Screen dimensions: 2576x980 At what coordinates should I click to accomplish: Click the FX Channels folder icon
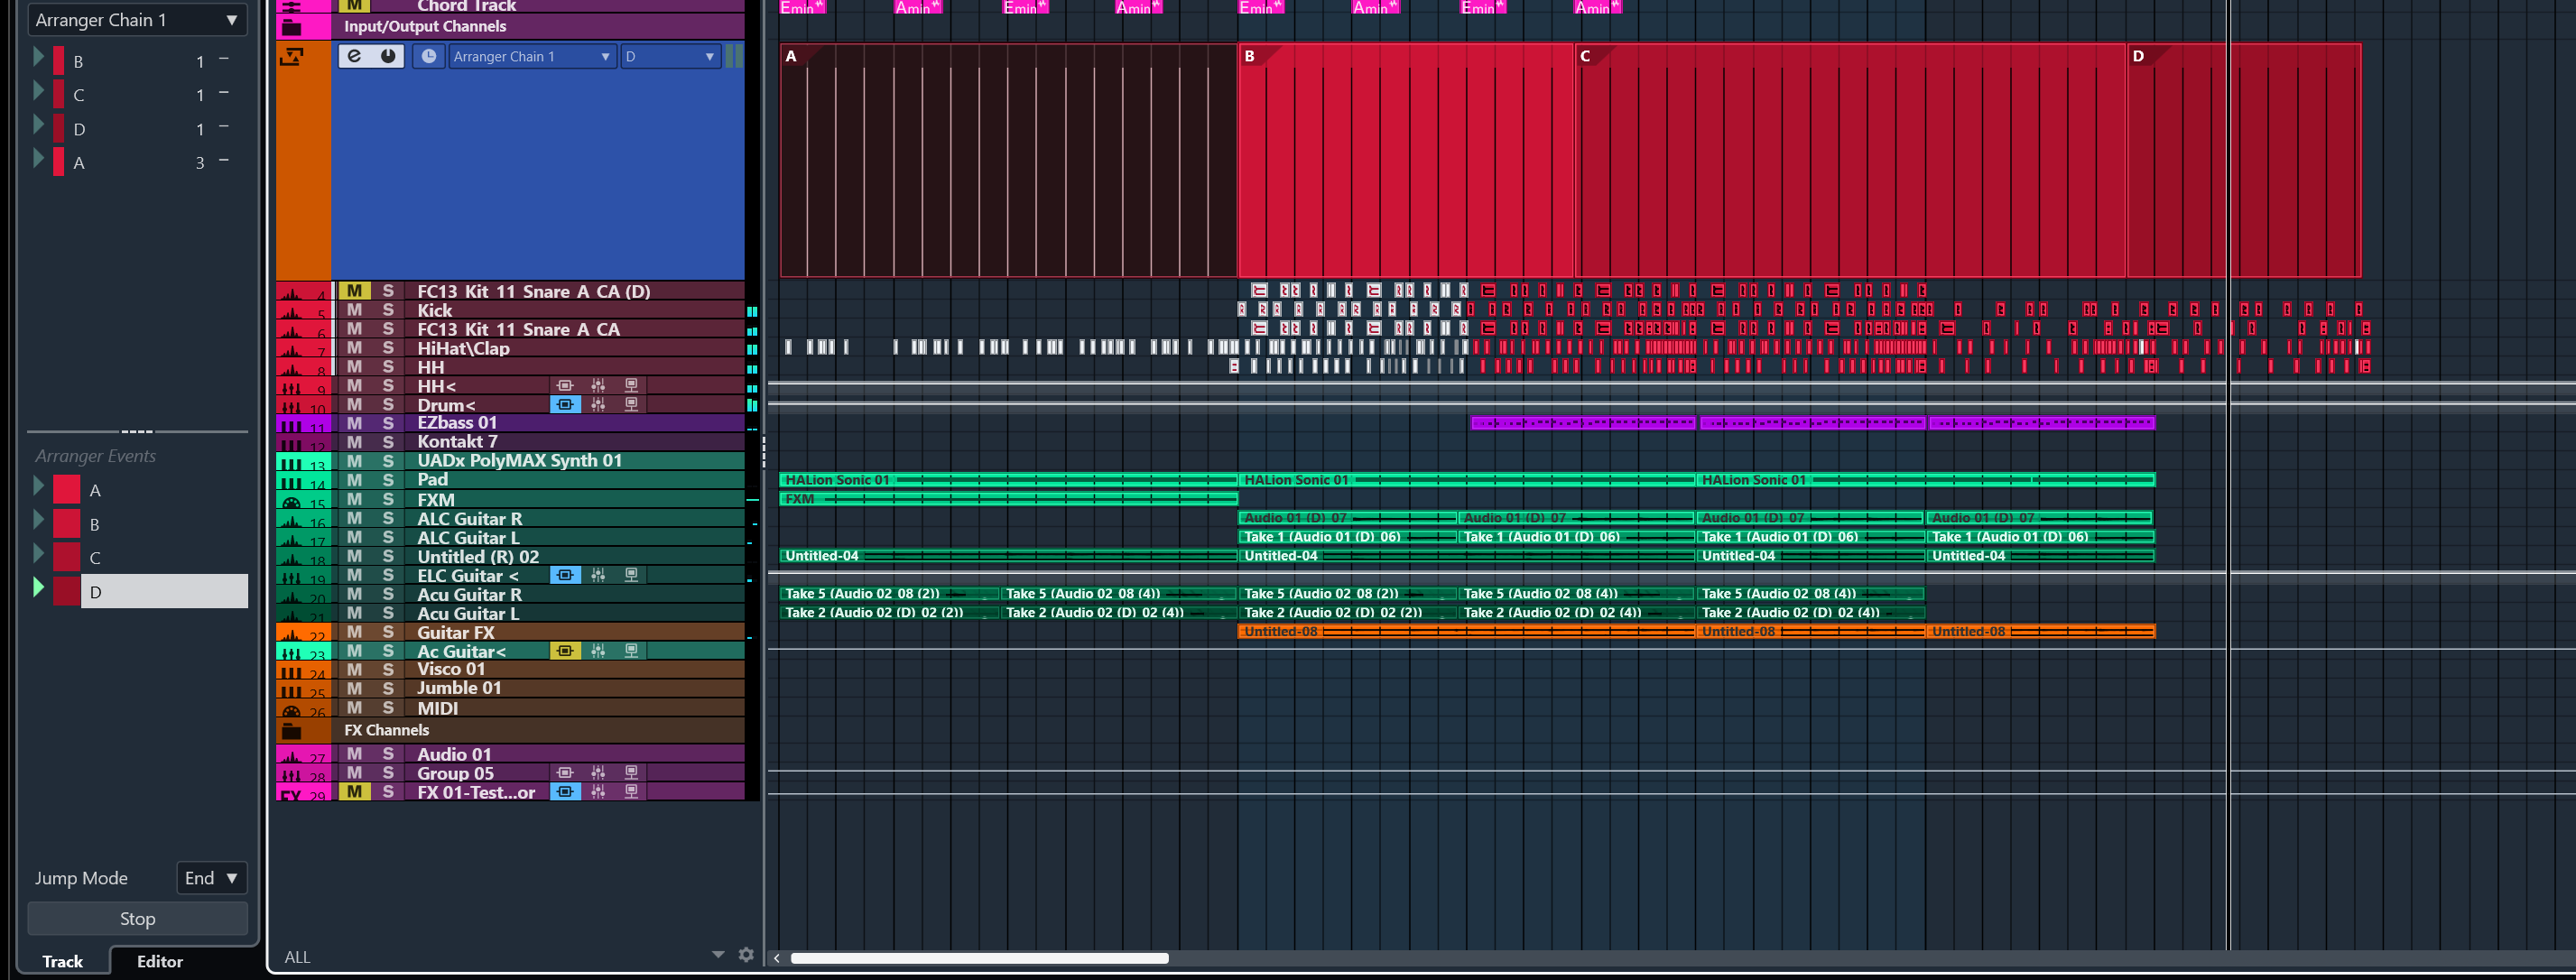click(292, 730)
